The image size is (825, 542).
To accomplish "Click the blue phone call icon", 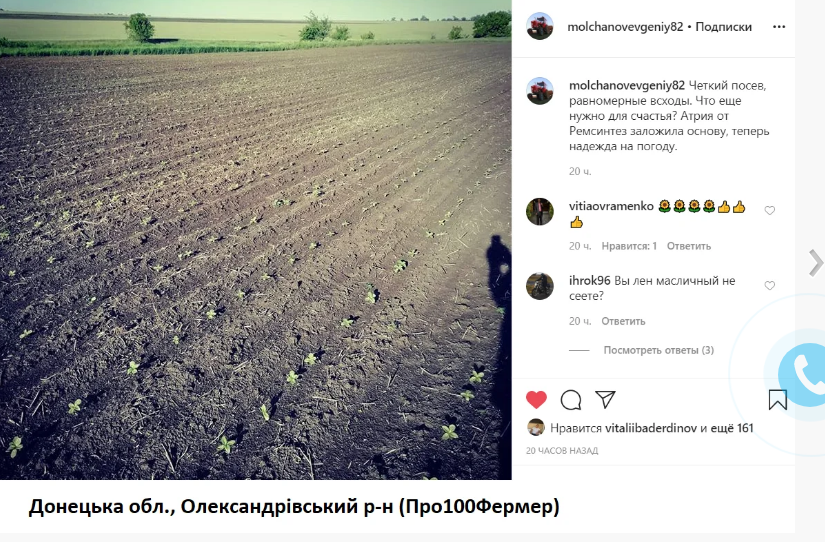I will [x=802, y=375].
